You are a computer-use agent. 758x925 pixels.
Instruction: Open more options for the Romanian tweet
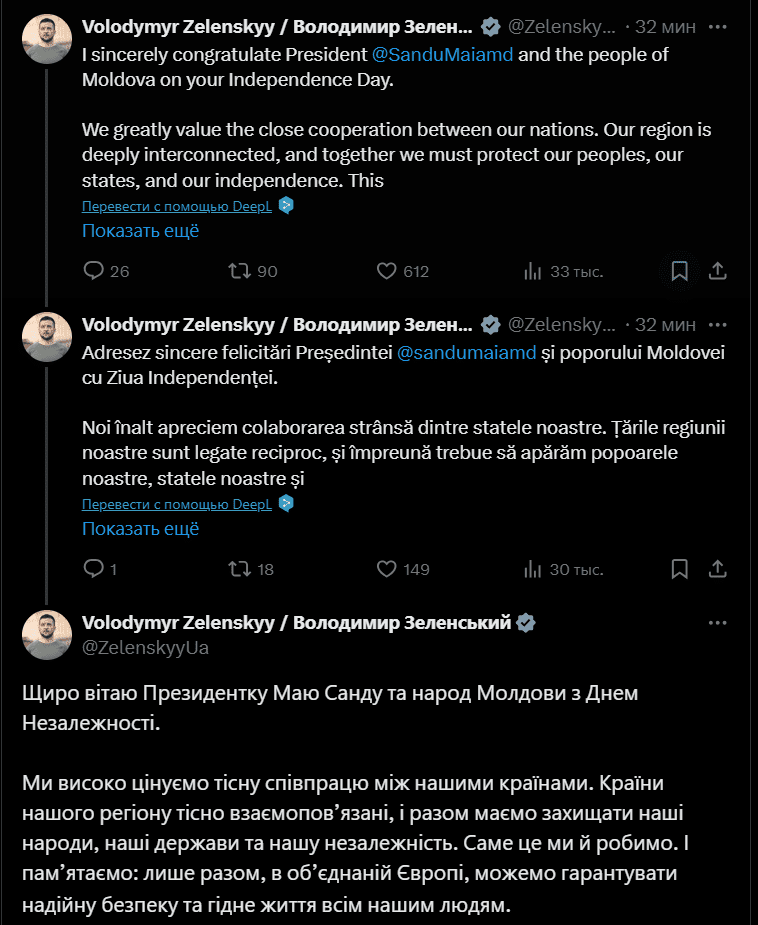click(x=717, y=323)
